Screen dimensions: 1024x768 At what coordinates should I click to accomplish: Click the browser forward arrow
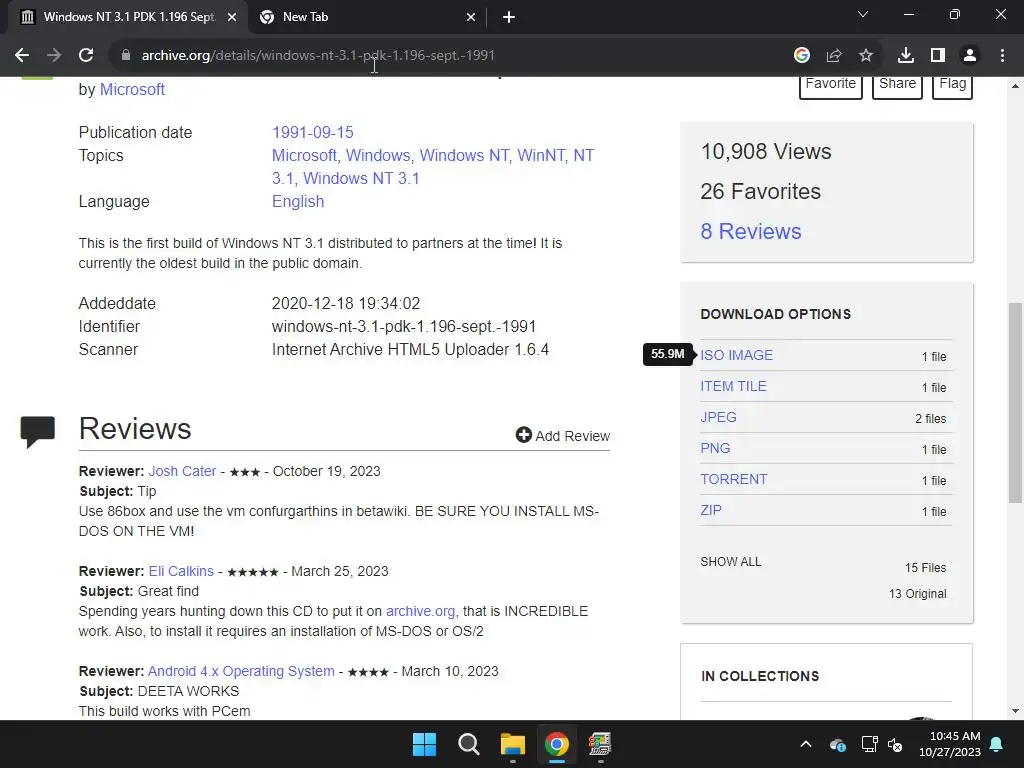pyautogui.click(x=54, y=56)
